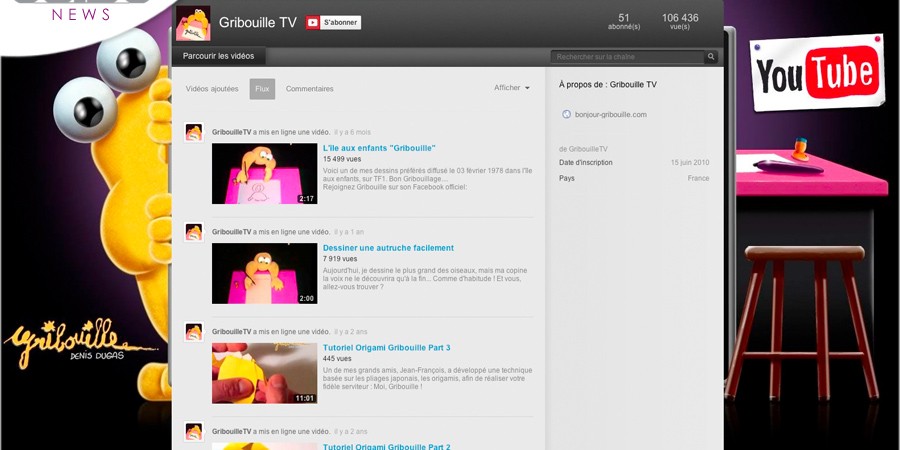The height and width of the screenshot is (450, 900).
Task: Click GribouilleTV avatar beside Origami Part 2 post
Action: (x=193, y=432)
